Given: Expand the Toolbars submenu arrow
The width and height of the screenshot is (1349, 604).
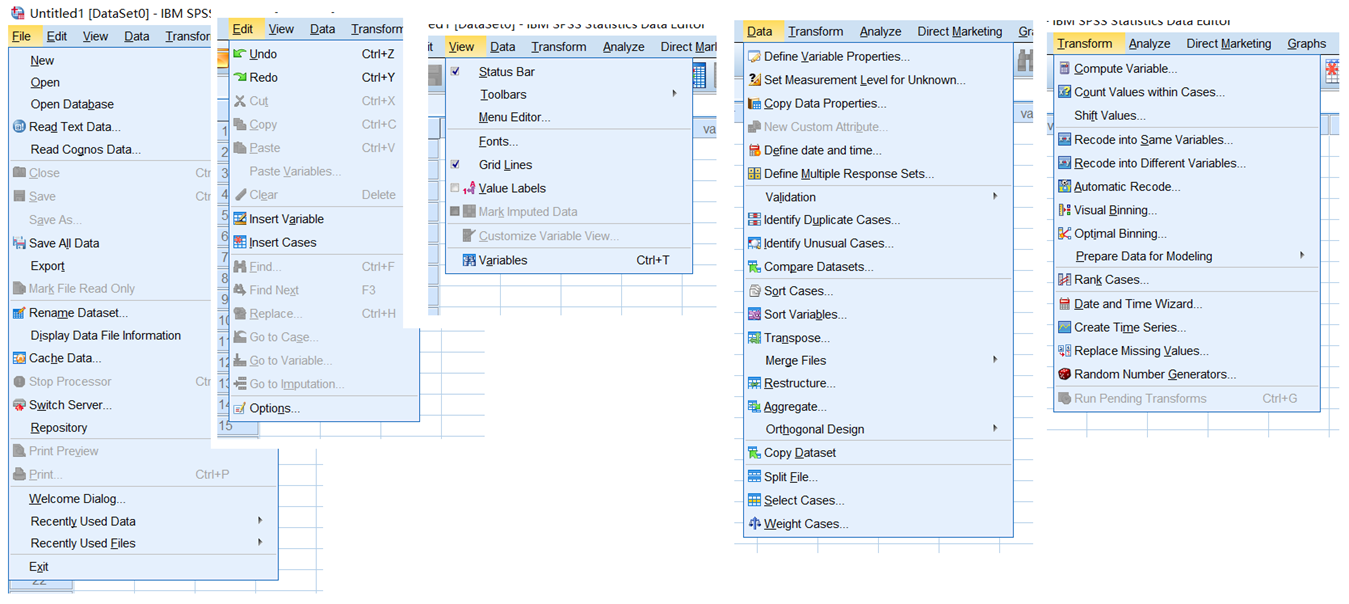Looking at the screenshot, I should 674,94.
